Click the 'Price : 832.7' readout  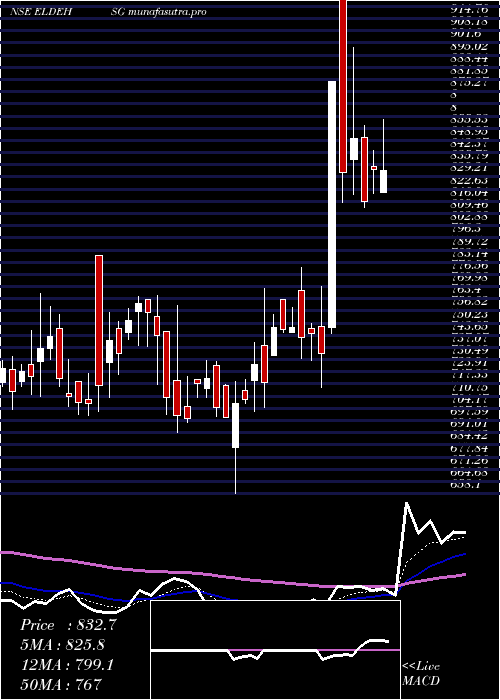(68, 625)
